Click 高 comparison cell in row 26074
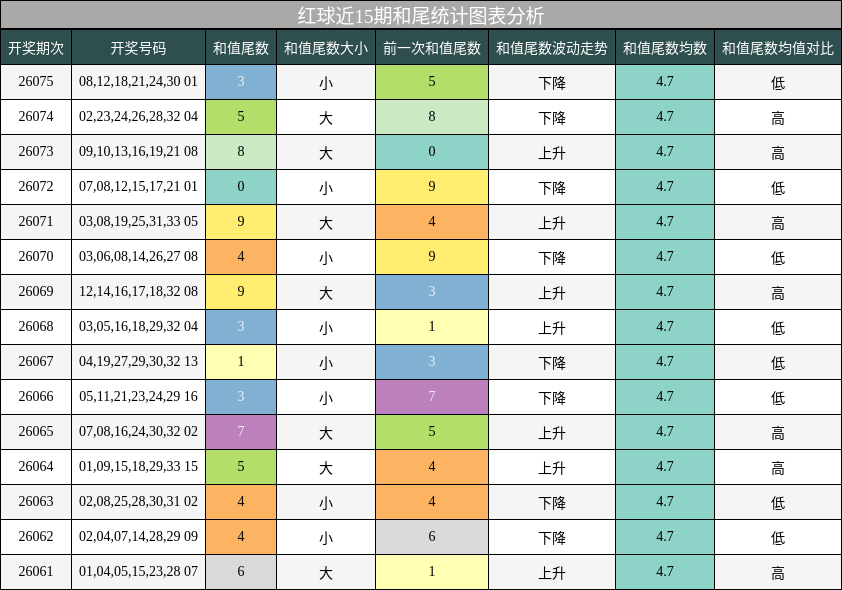842x590 pixels. 778,116
